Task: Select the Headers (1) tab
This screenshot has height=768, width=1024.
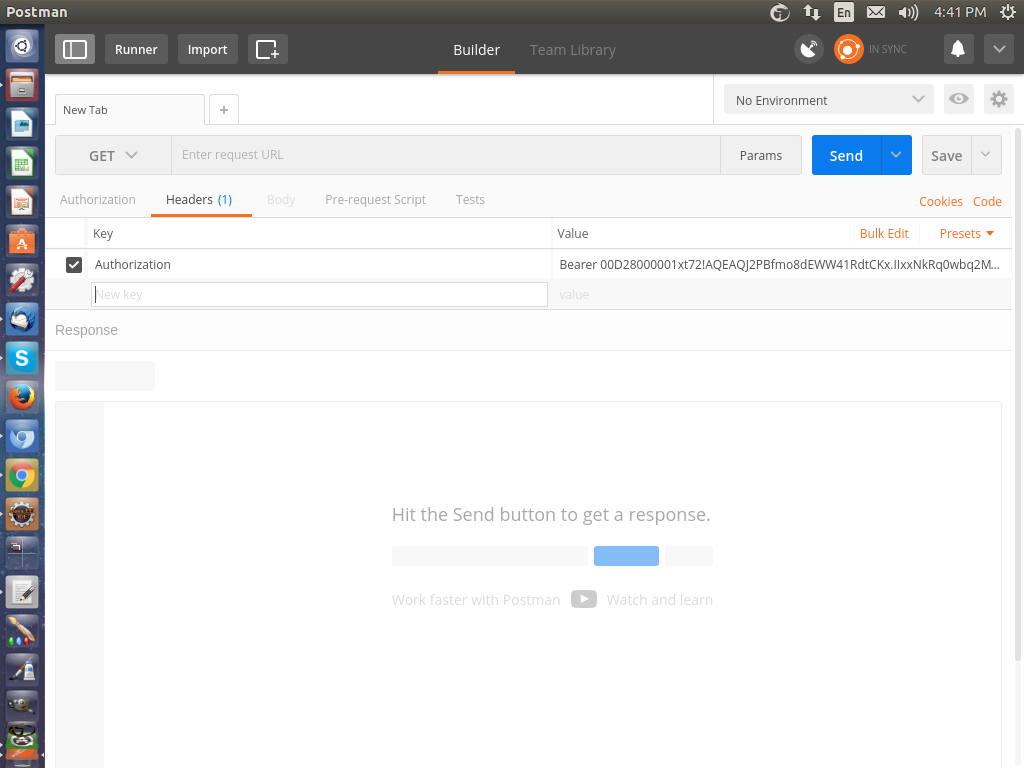Action: 199,199
